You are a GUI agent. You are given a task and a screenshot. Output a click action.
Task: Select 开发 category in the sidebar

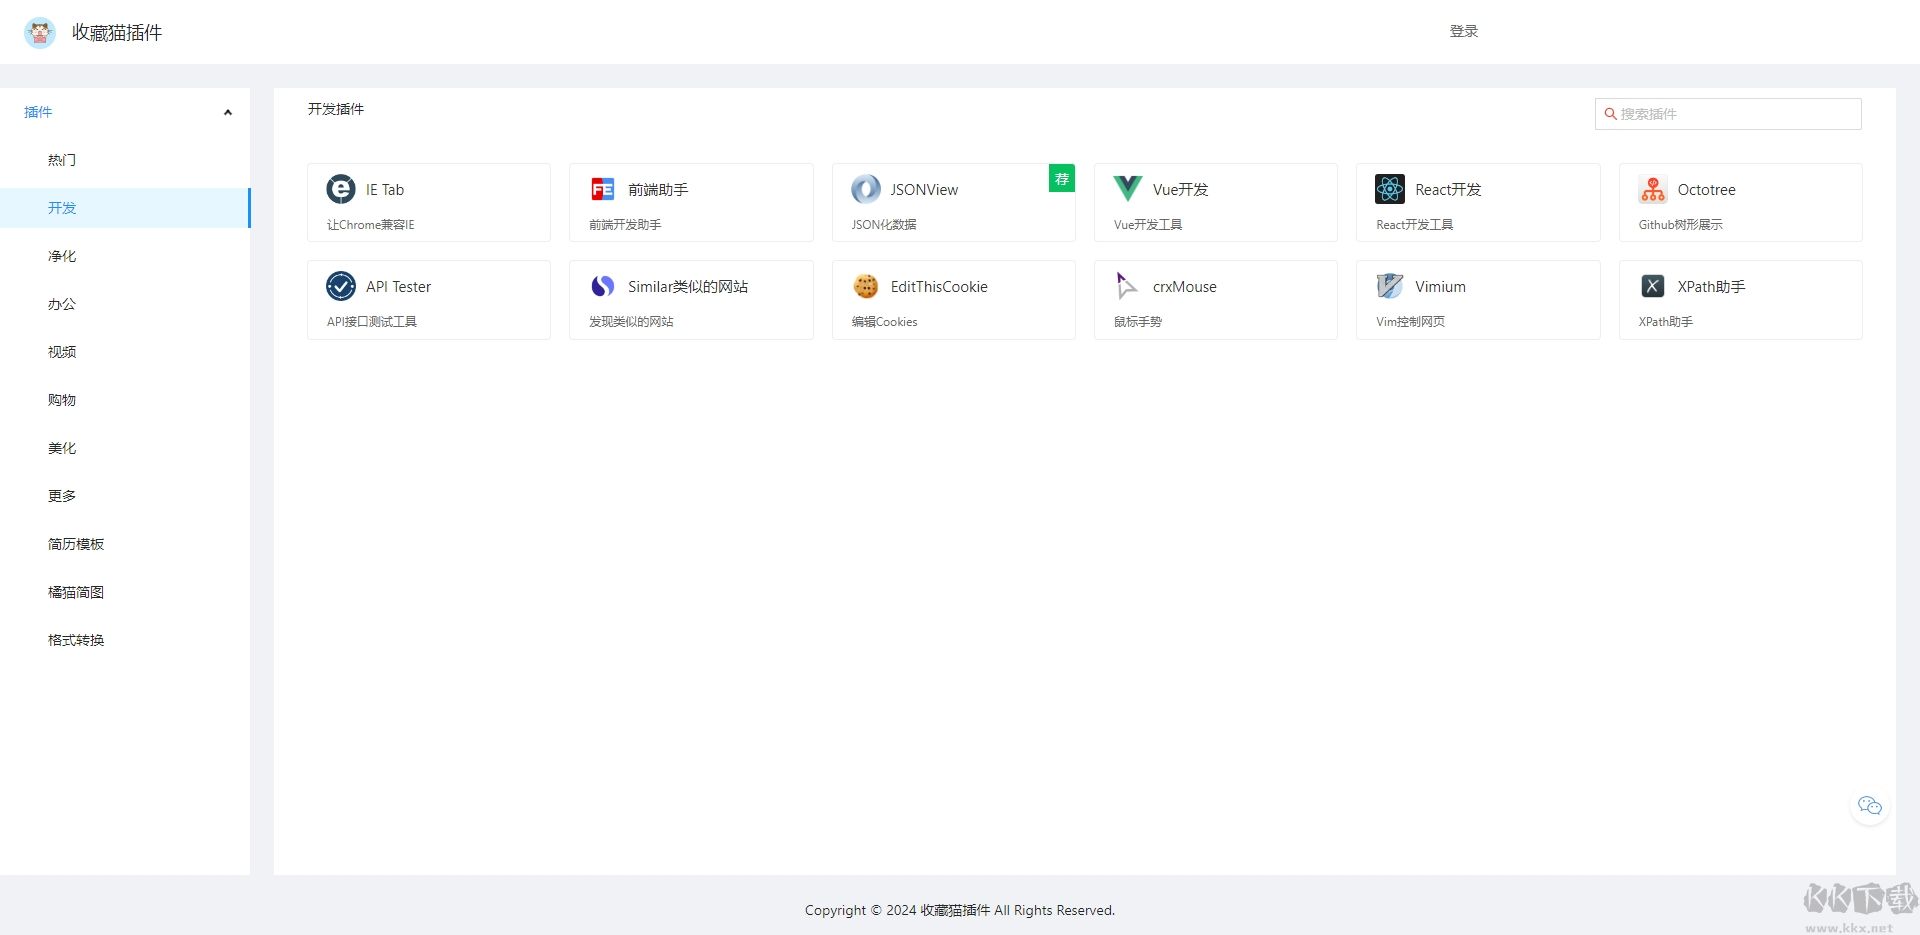(125, 208)
